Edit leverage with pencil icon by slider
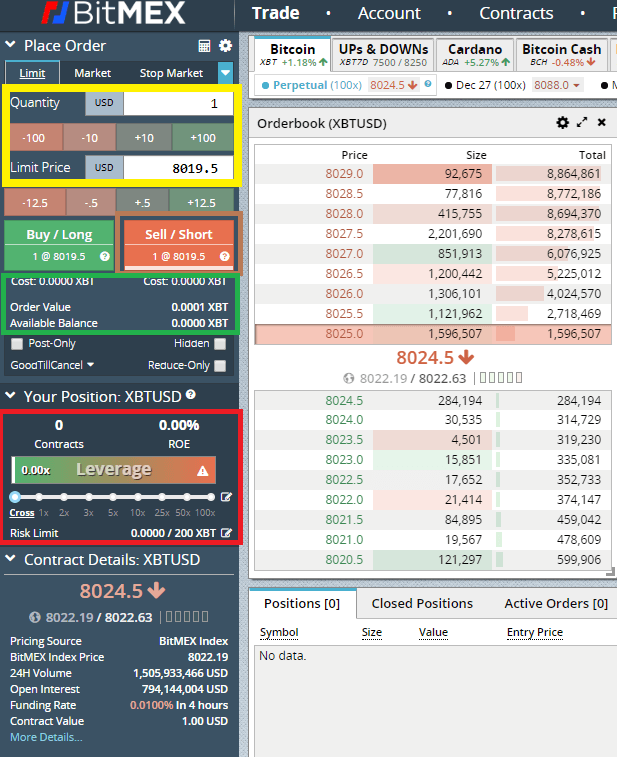The width and height of the screenshot is (617, 757). point(226,497)
